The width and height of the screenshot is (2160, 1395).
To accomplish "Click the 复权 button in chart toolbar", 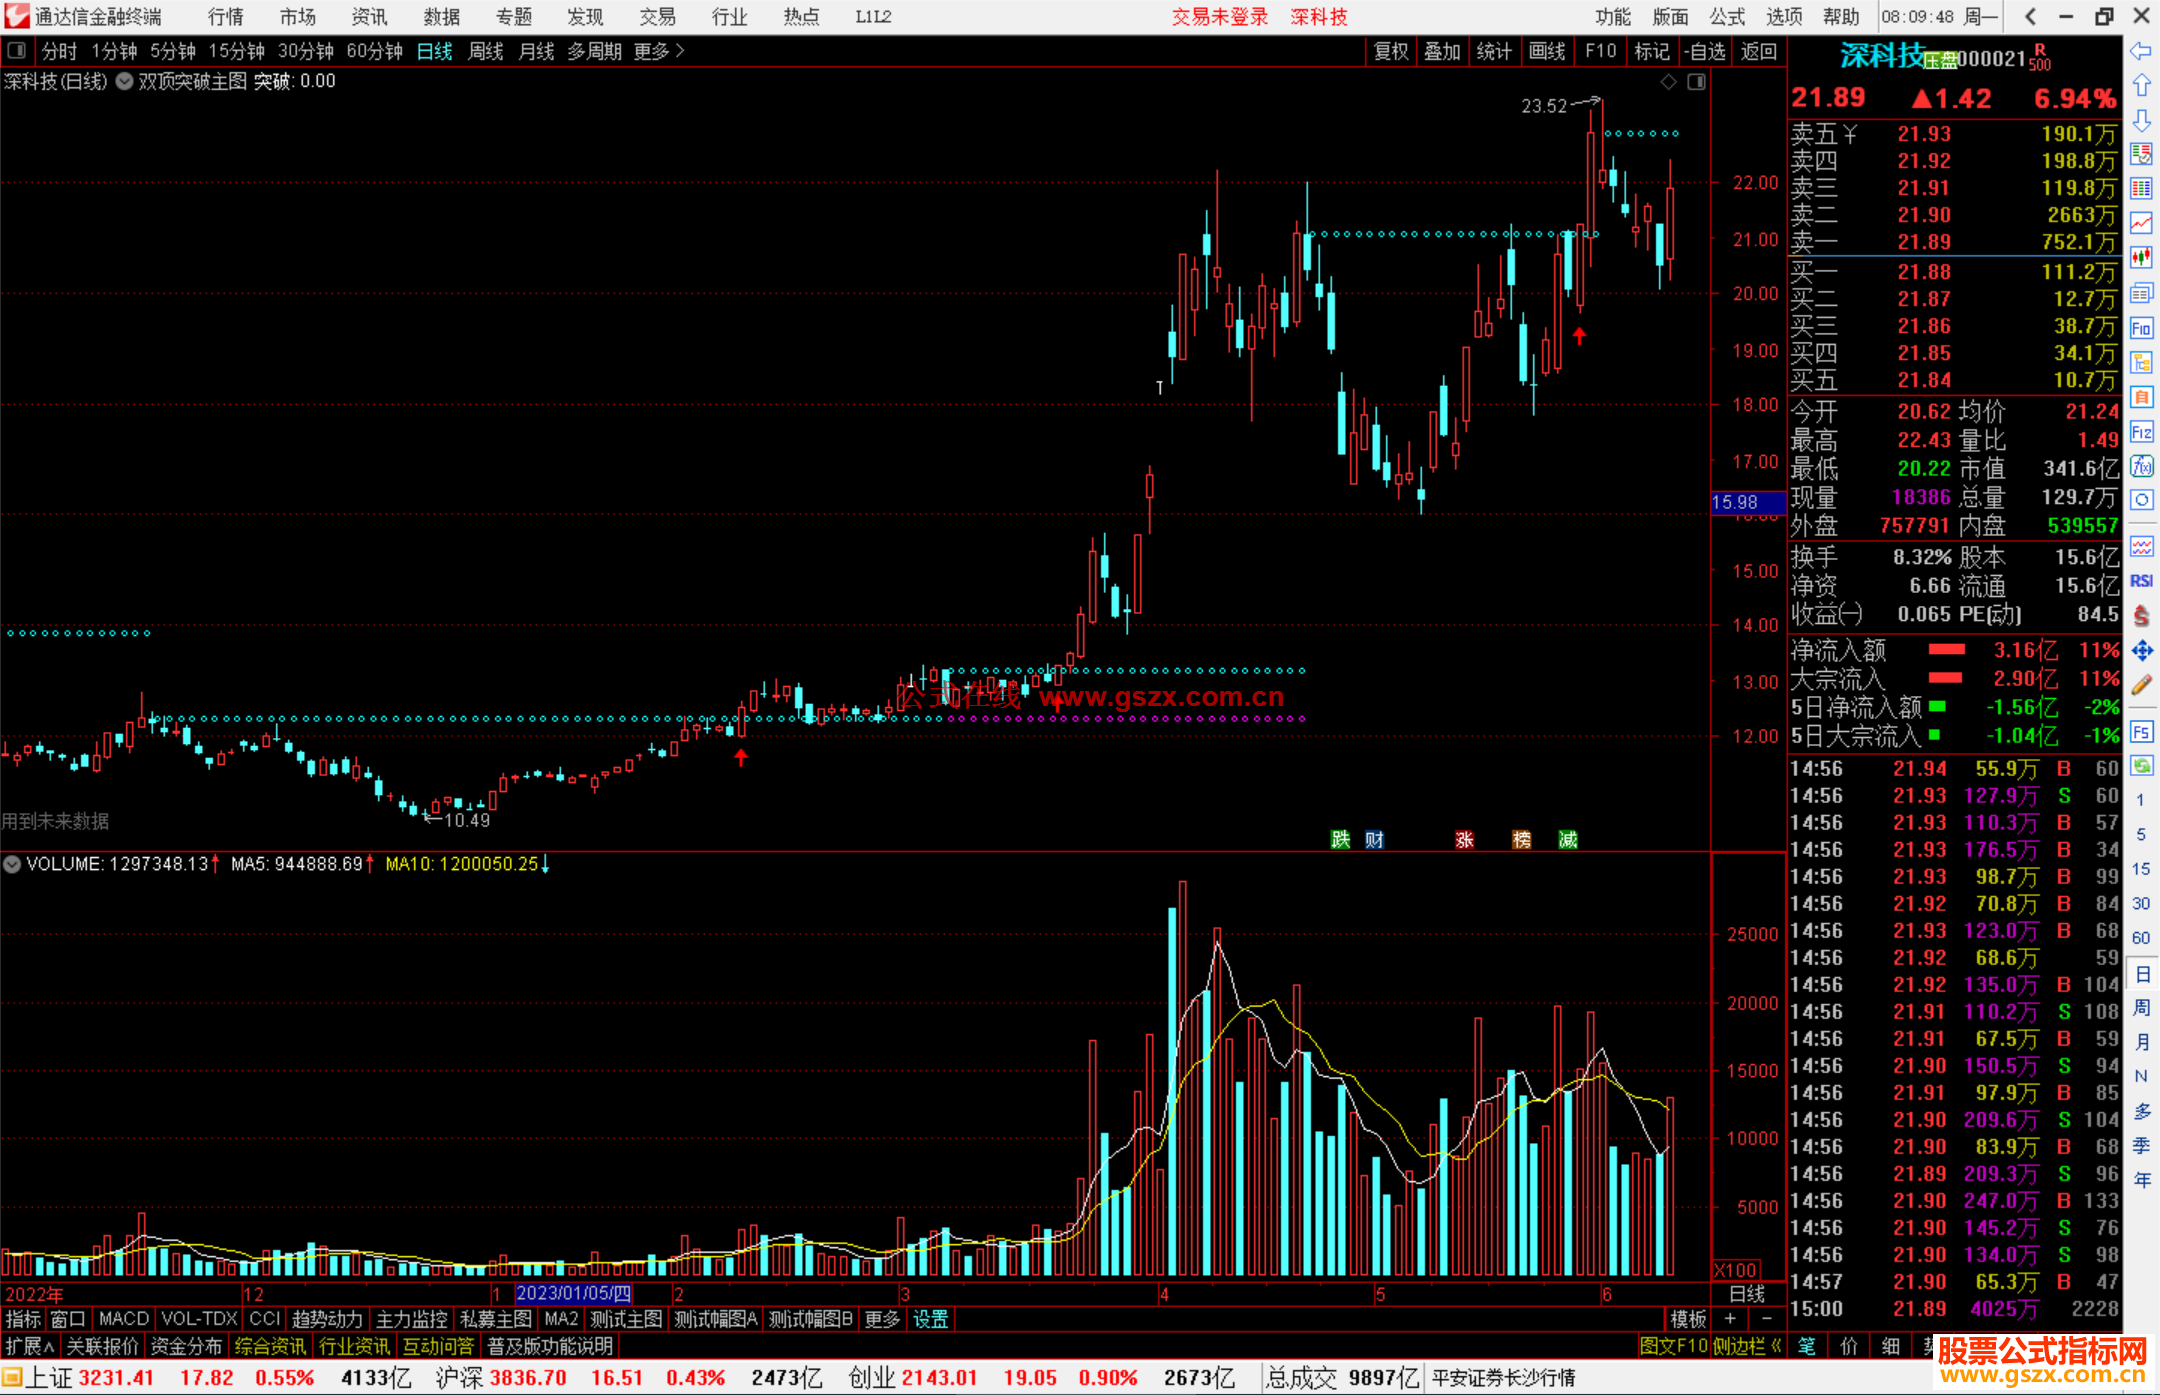I will click(x=1390, y=51).
